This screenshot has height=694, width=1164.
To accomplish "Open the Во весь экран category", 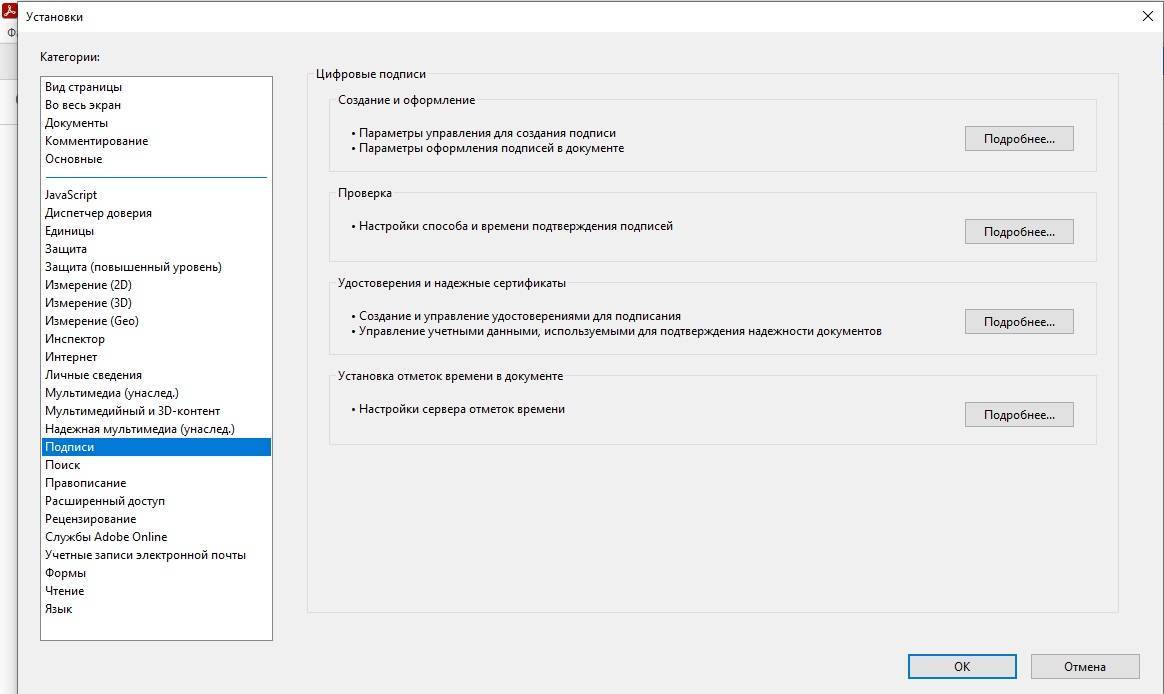I will click(x=83, y=105).
